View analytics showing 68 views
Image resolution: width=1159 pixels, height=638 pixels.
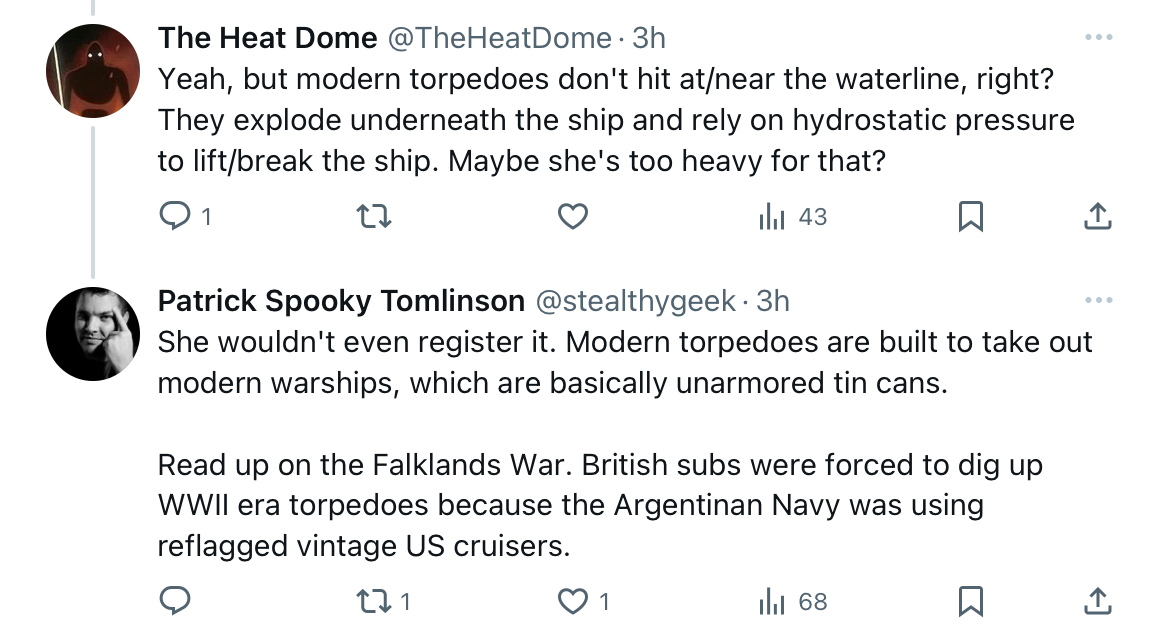[792, 601]
